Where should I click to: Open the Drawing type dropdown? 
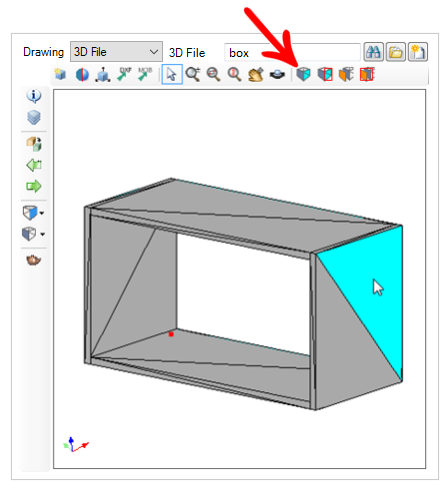click(116, 52)
